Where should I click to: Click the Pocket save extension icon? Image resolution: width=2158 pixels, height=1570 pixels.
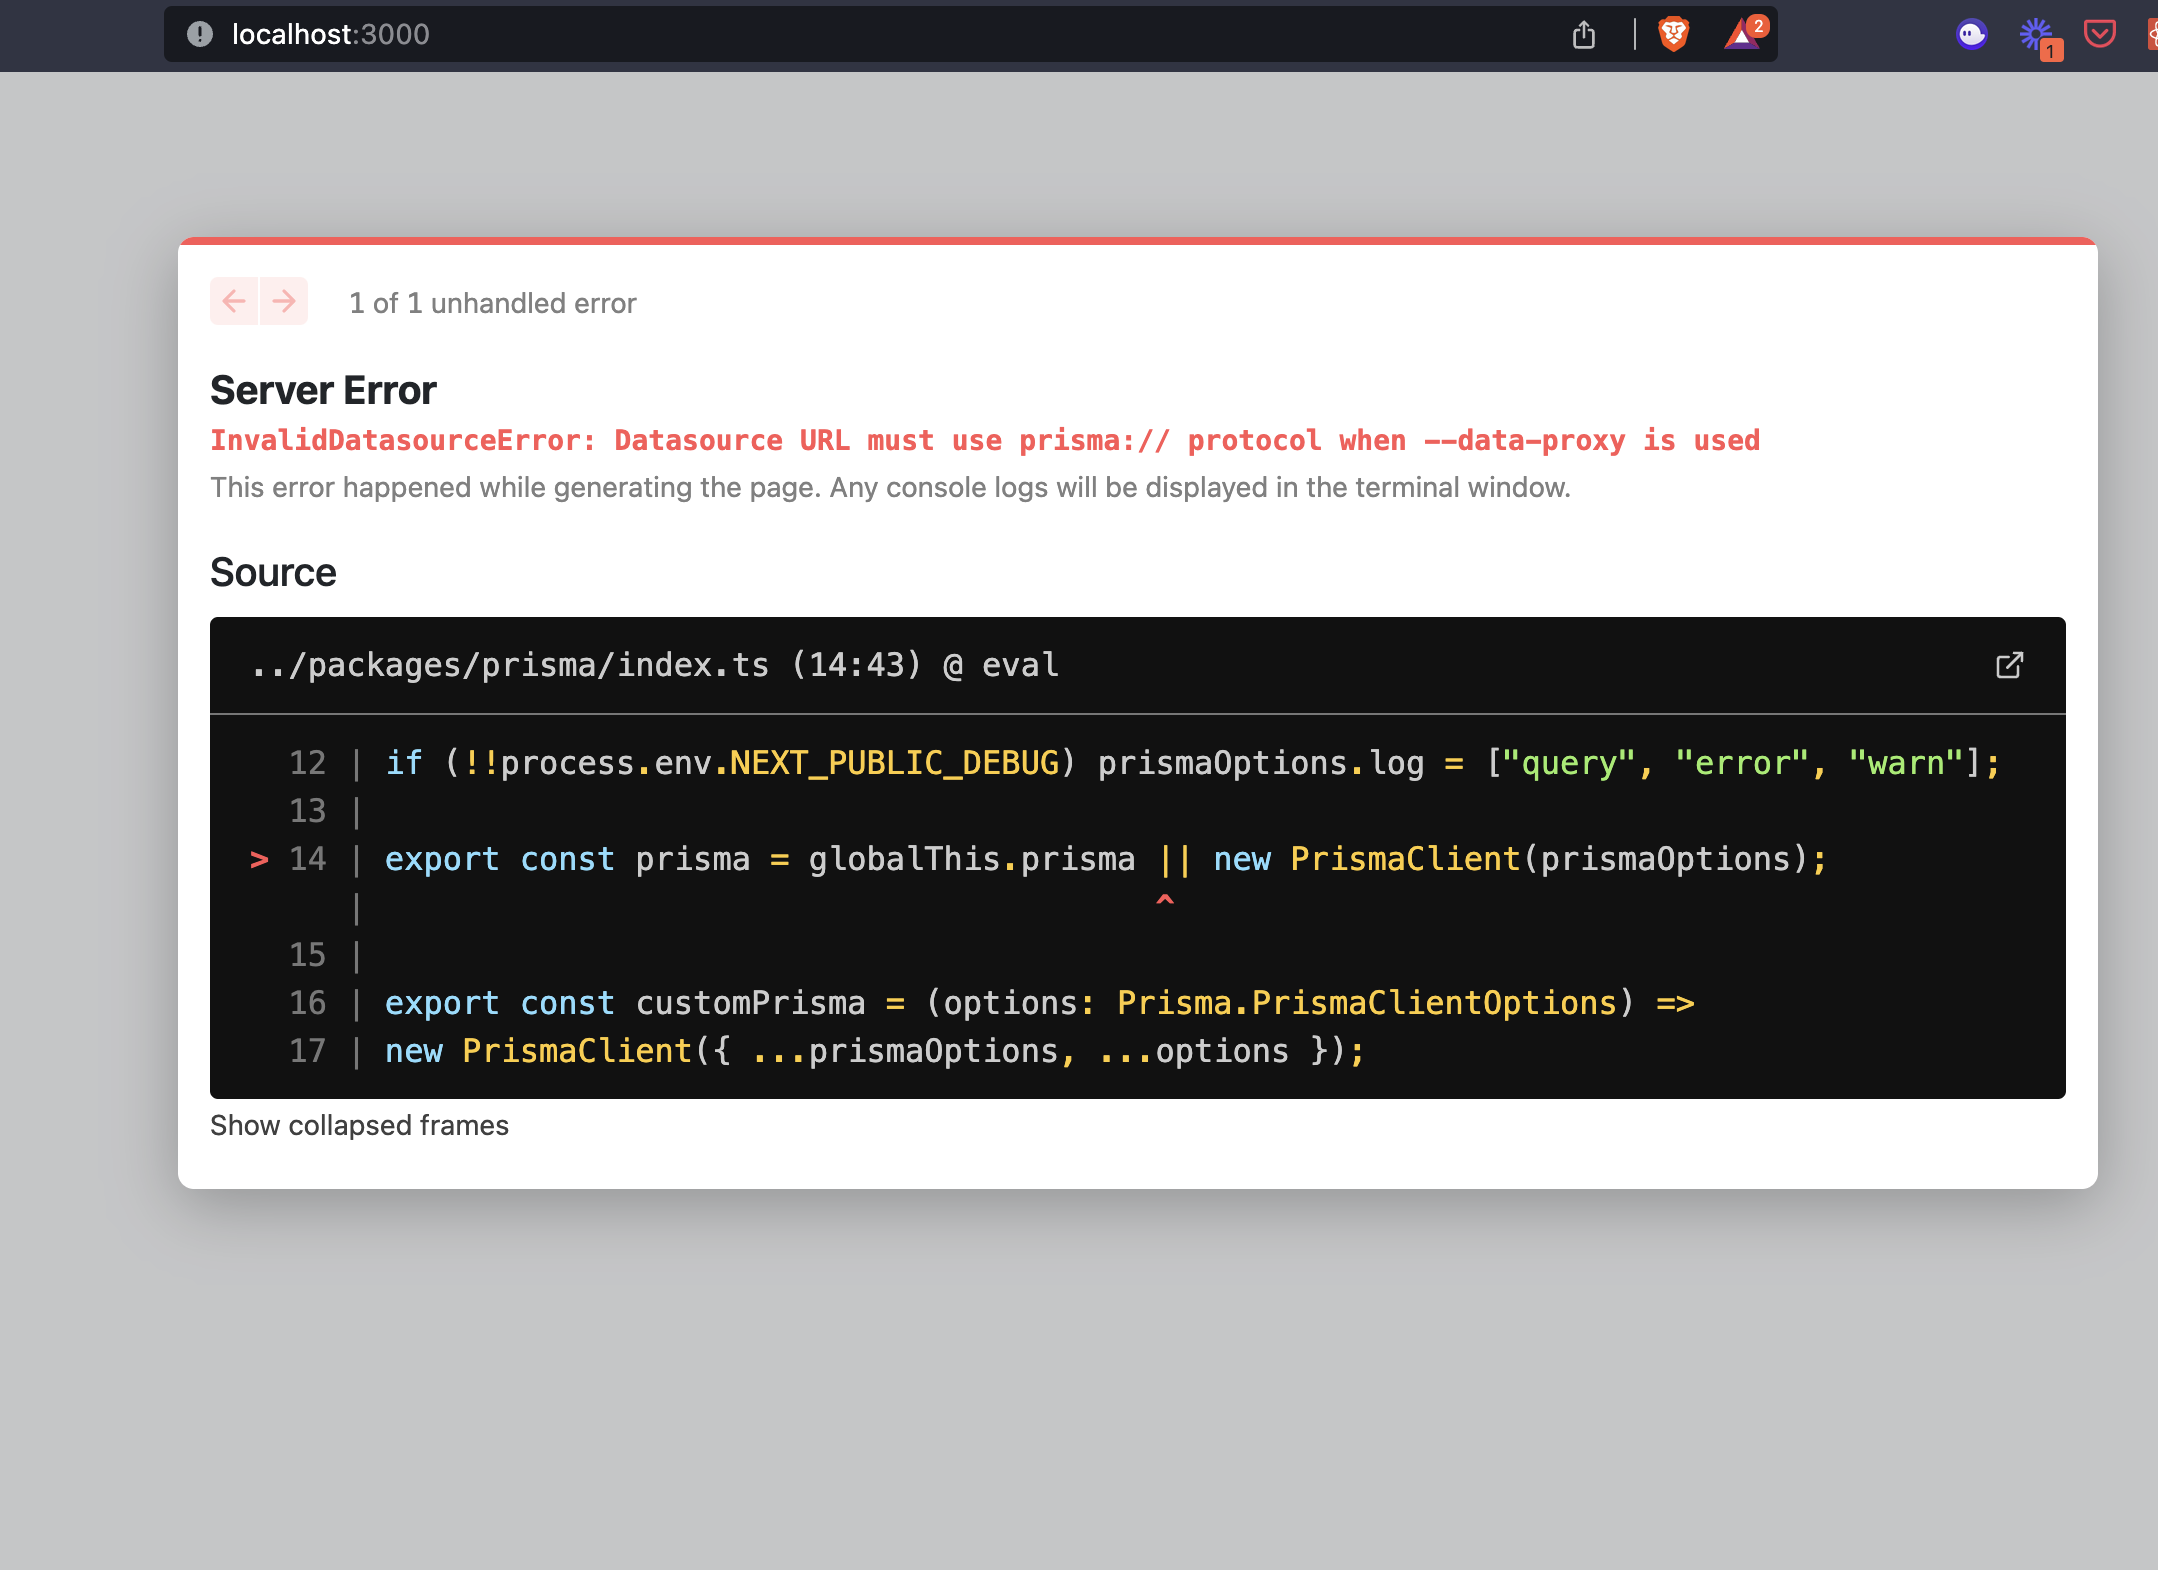pos(2099,35)
